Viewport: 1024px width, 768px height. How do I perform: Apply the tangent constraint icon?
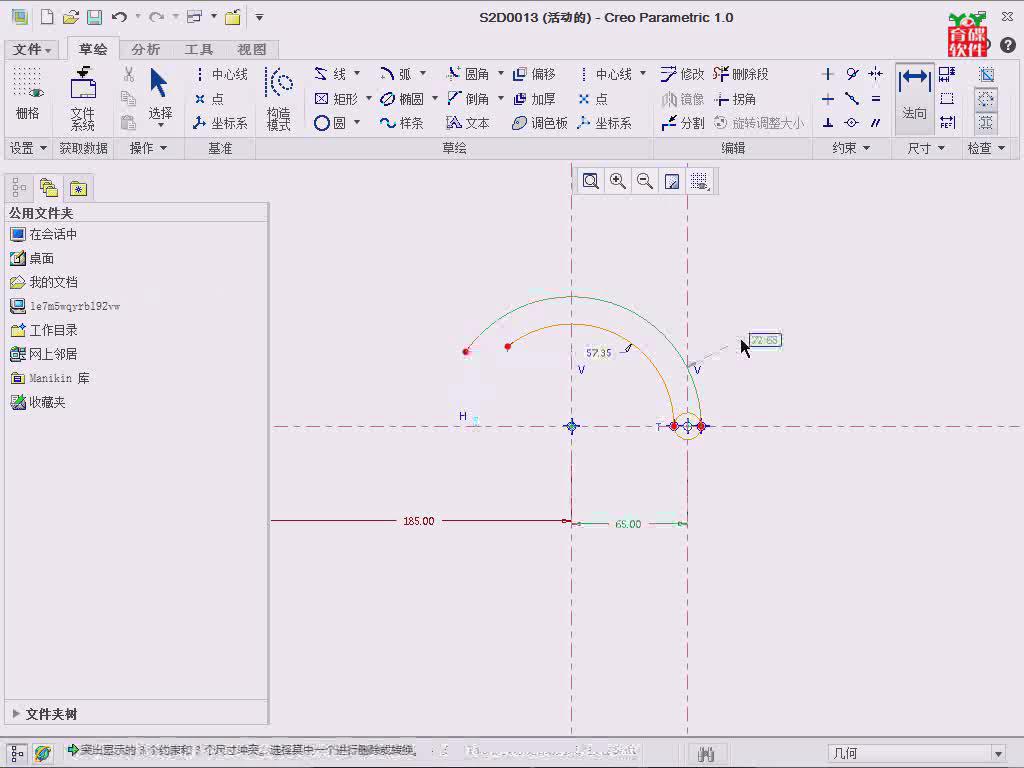tap(852, 74)
